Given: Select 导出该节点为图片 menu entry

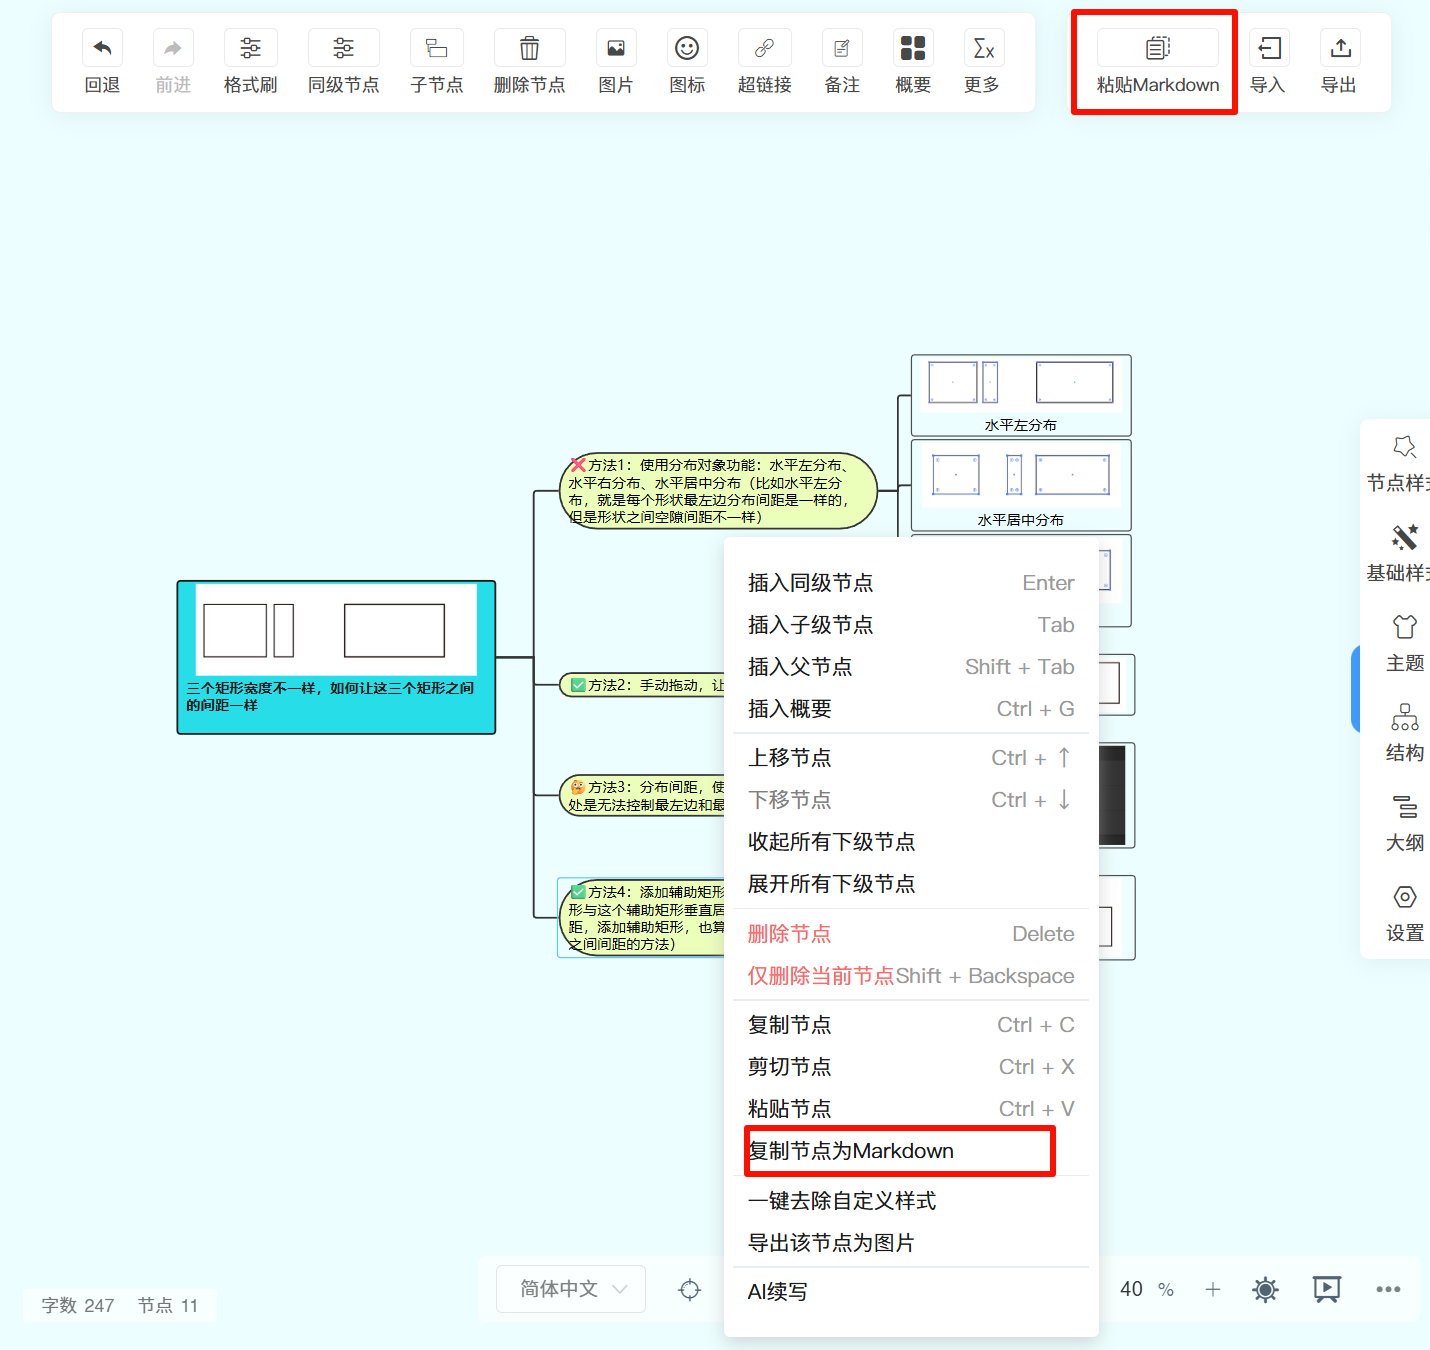Looking at the screenshot, I should tap(911, 1243).
